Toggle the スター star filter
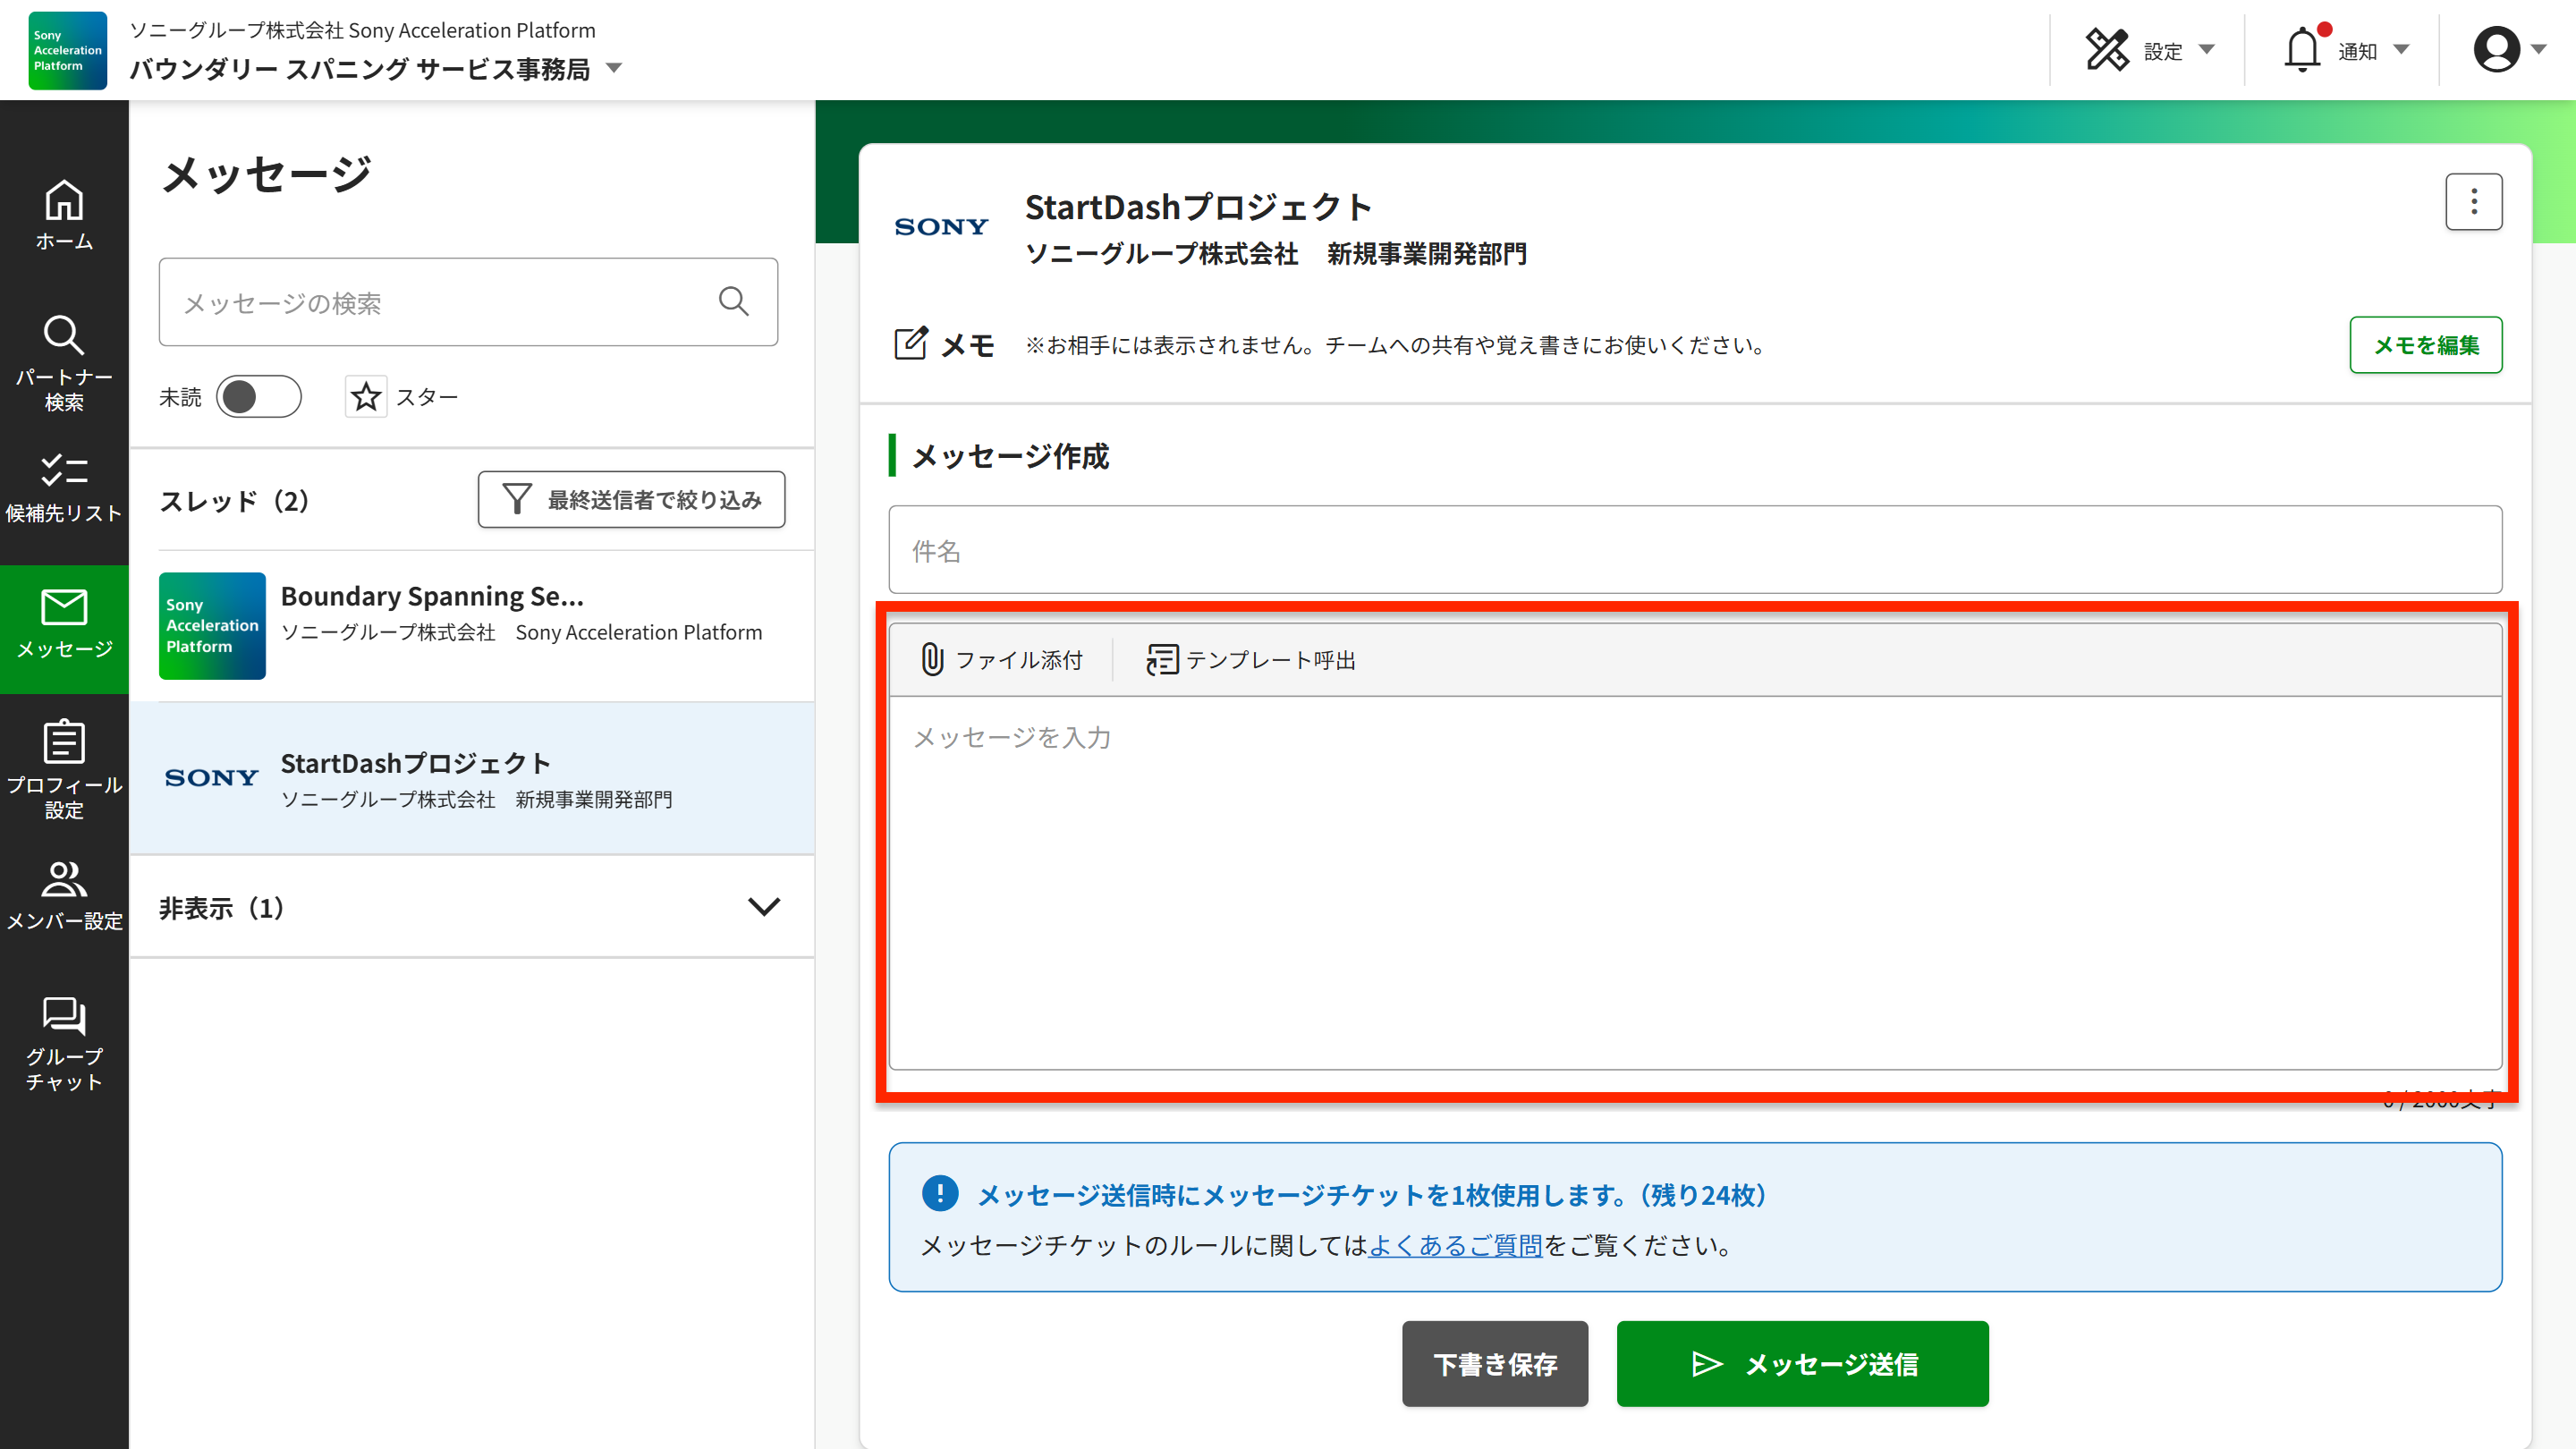The height and width of the screenshot is (1449, 2576). pyautogui.click(x=366, y=397)
